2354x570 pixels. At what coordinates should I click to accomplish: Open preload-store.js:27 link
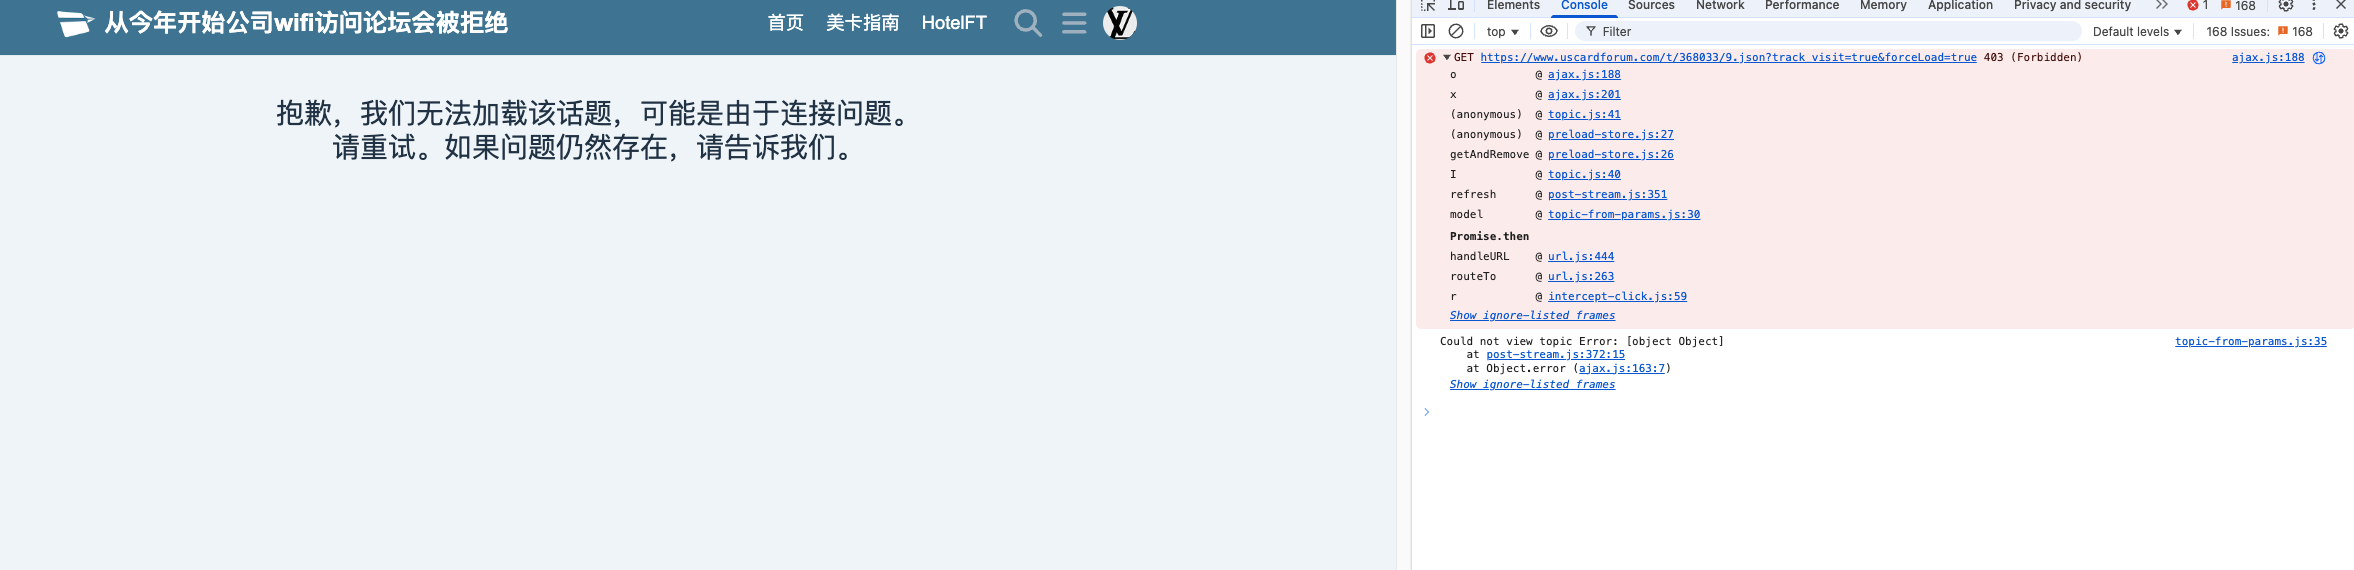(x=1610, y=135)
